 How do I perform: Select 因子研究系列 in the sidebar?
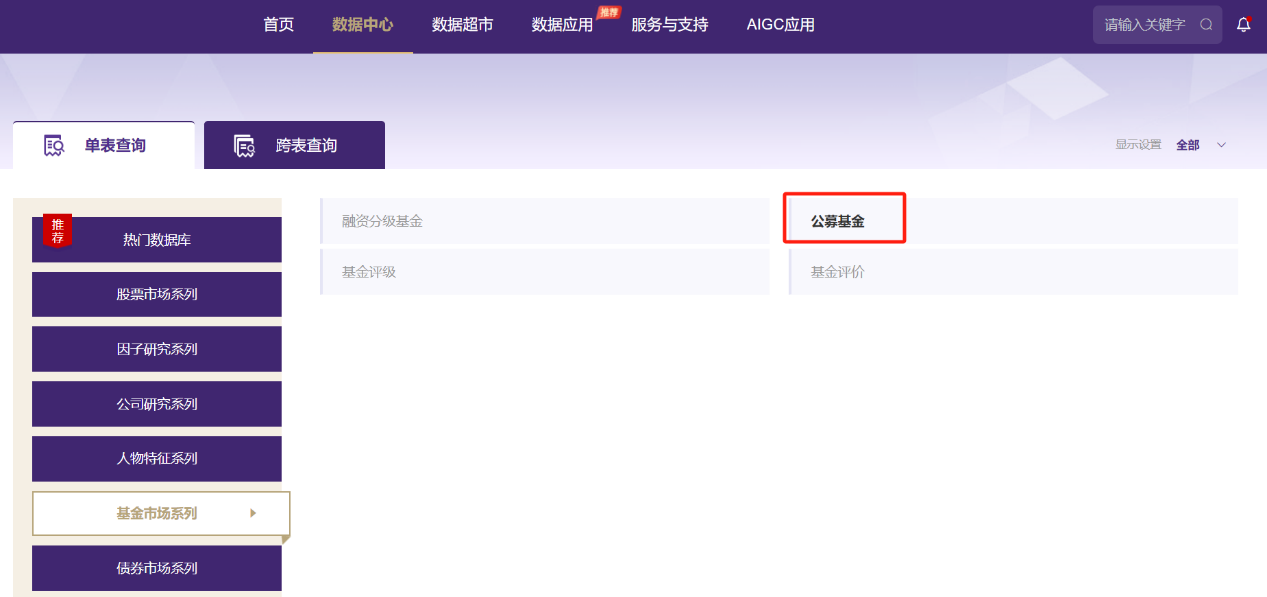(x=157, y=349)
